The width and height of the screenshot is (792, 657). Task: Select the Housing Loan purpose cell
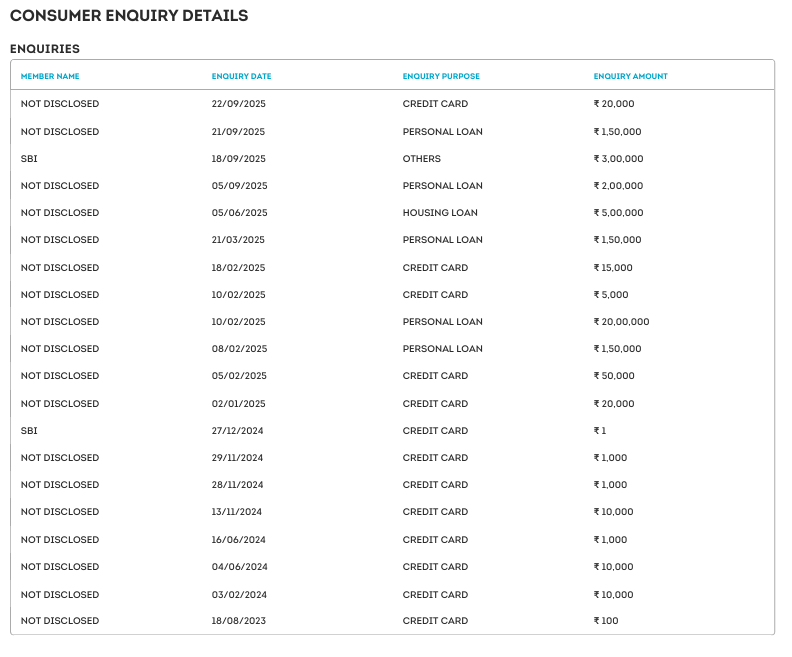point(440,213)
